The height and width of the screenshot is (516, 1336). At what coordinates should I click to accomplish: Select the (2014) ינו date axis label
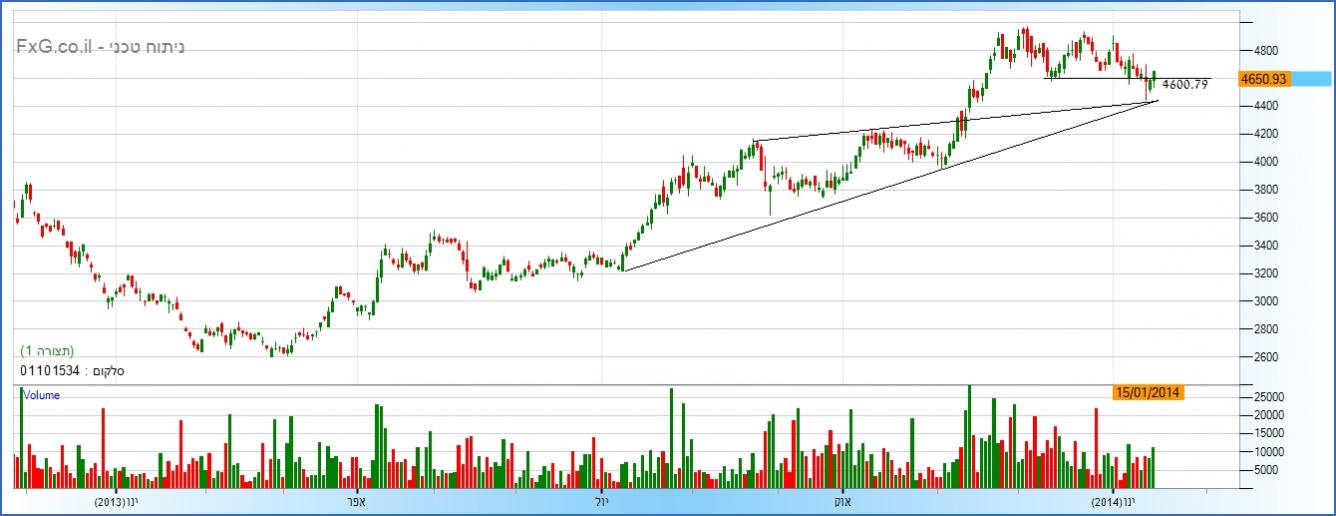(1111, 501)
